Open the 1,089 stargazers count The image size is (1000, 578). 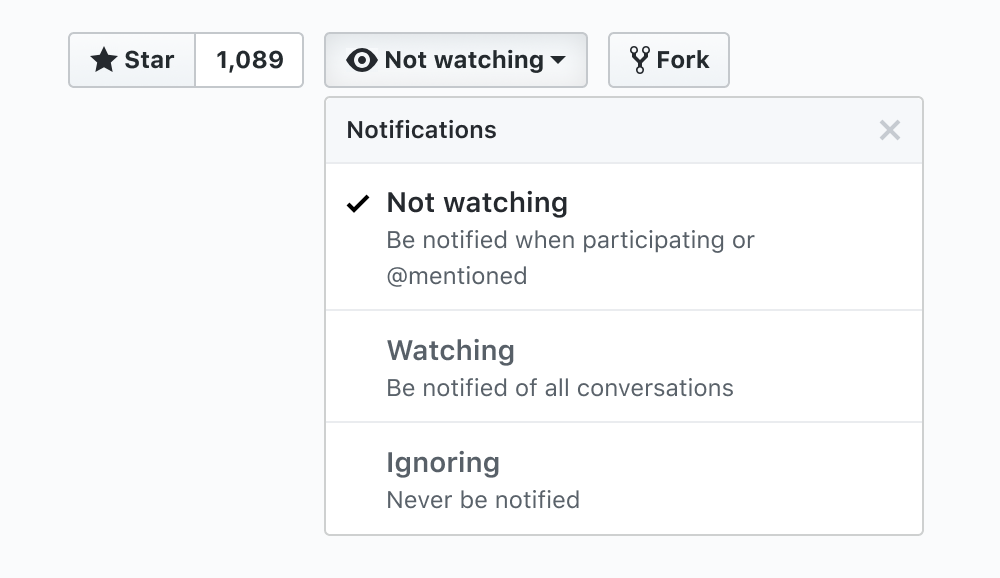point(249,60)
